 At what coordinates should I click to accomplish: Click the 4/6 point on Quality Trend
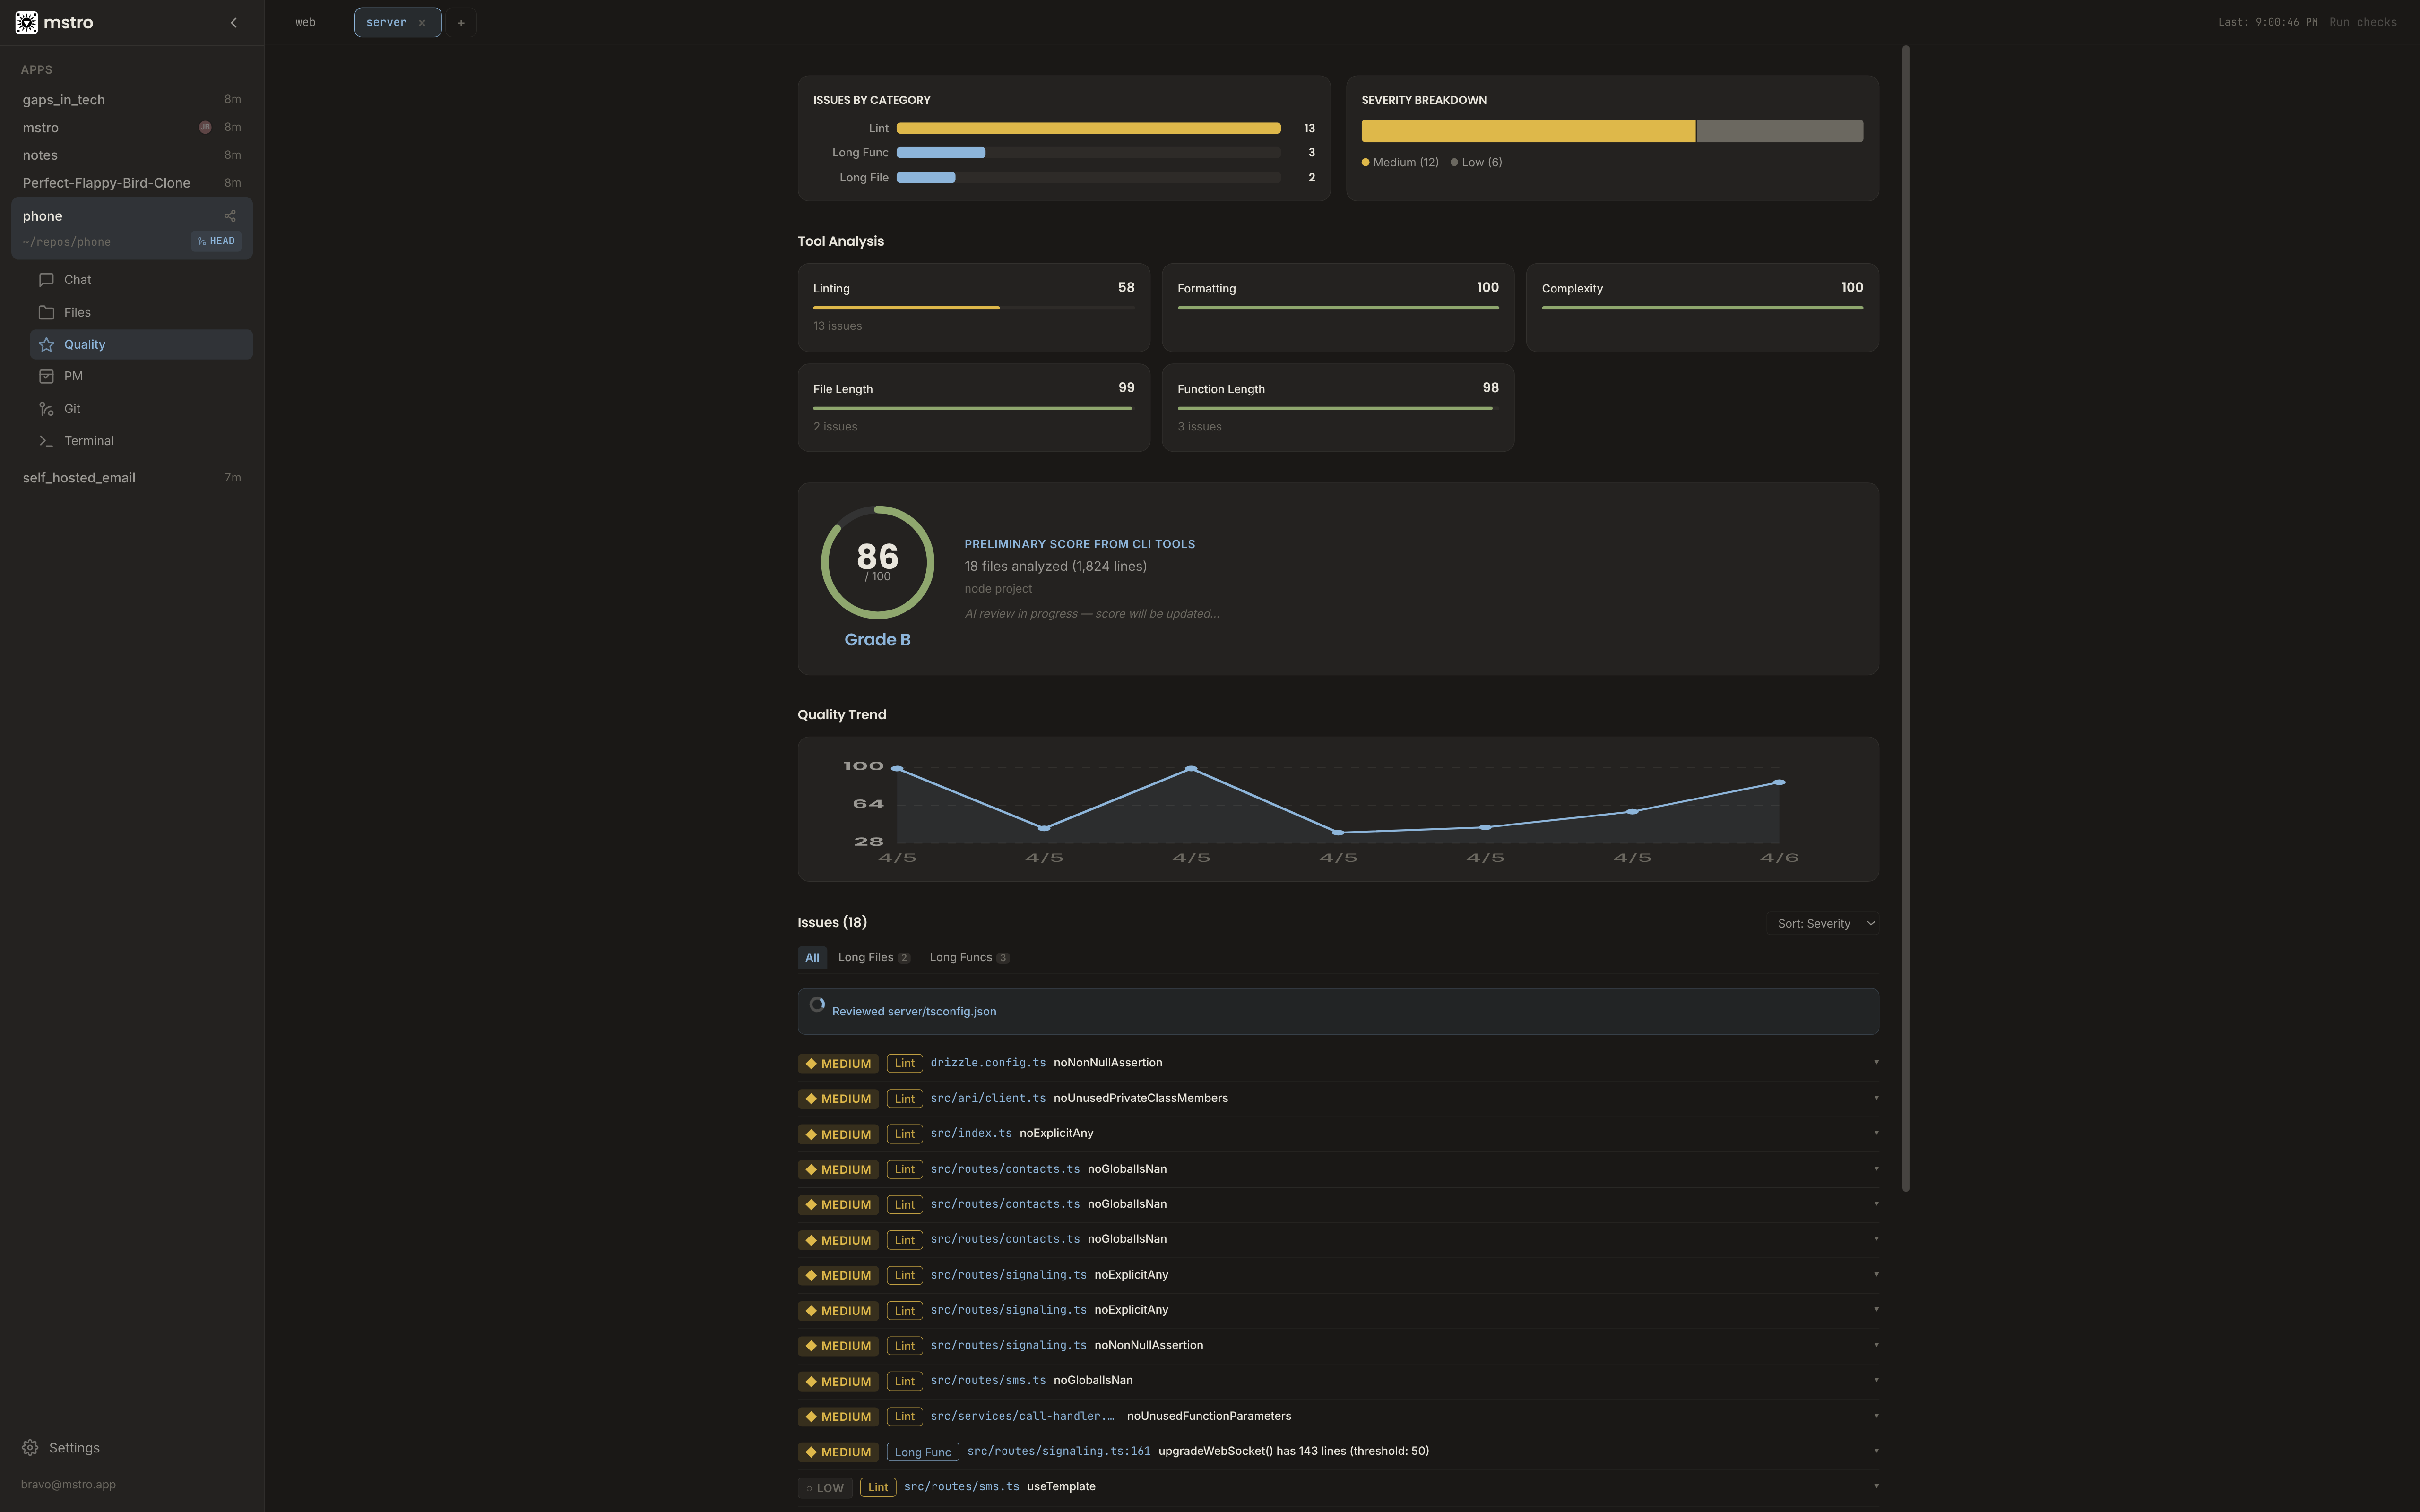tap(1778, 782)
